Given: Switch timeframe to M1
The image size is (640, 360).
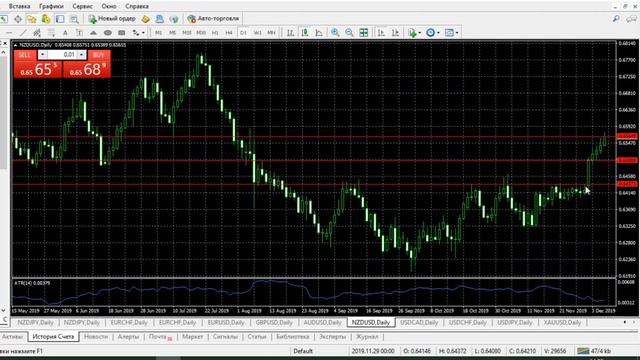Looking at the screenshot, I should pyautogui.click(x=158, y=33).
